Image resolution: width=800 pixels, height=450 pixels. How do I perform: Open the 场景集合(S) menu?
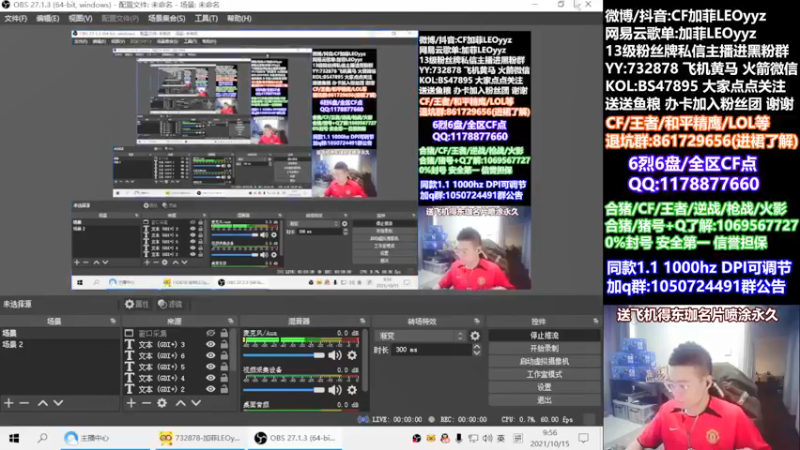[x=167, y=18]
